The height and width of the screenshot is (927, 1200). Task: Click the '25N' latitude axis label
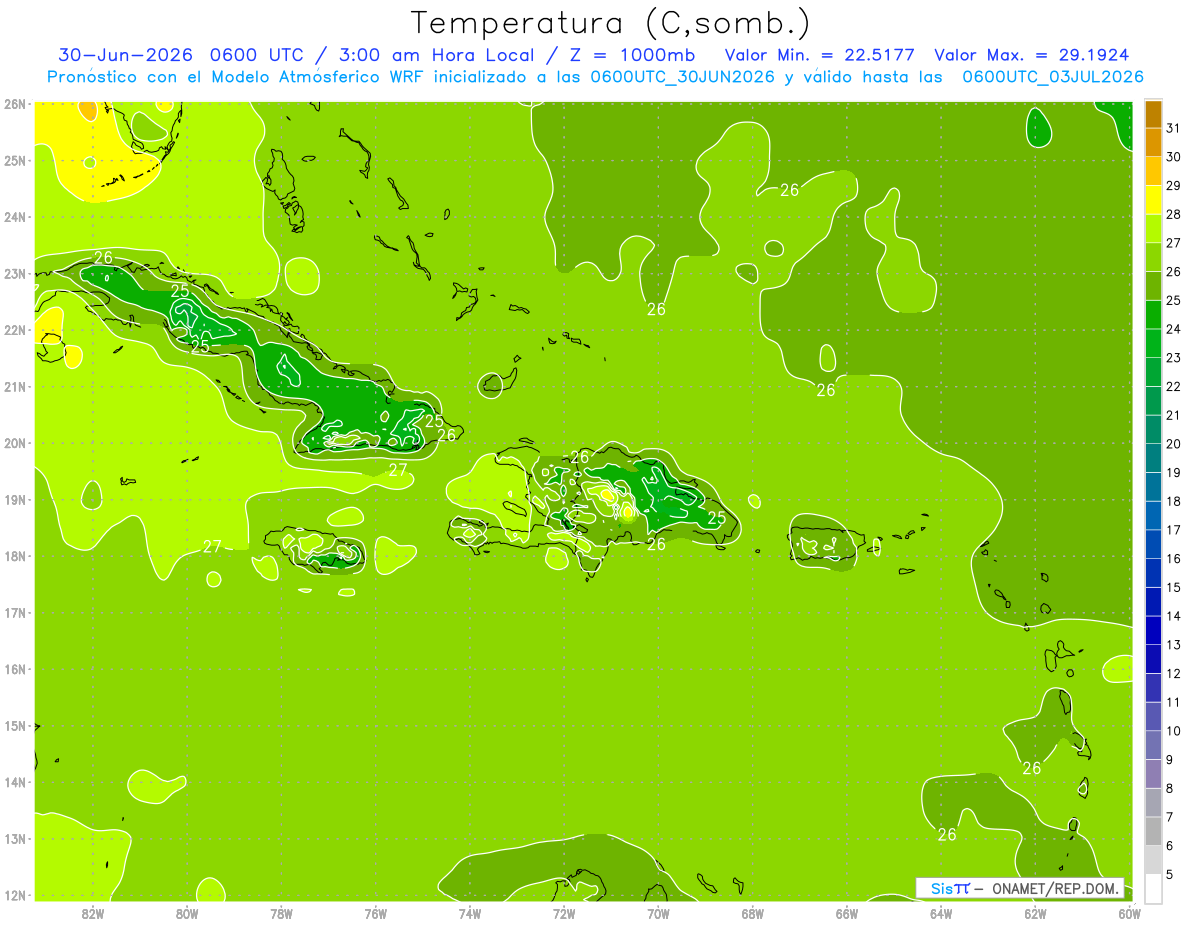coord(14,160)
